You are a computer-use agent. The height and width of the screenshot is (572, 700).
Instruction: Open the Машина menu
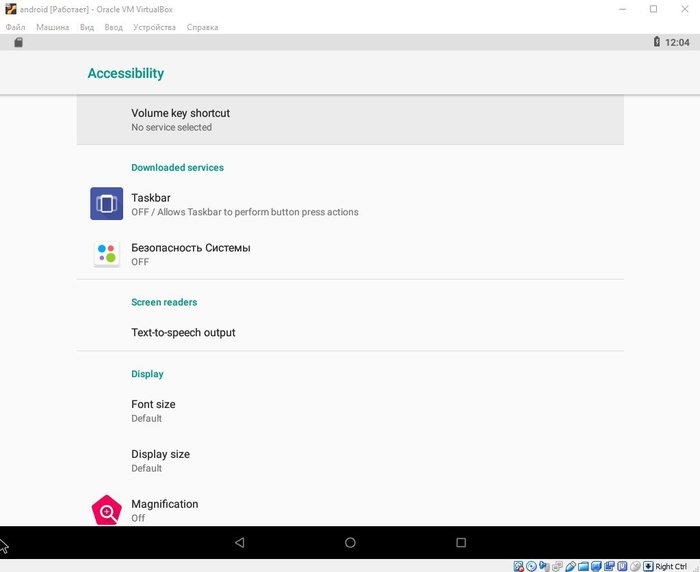[x=53, y=27]
